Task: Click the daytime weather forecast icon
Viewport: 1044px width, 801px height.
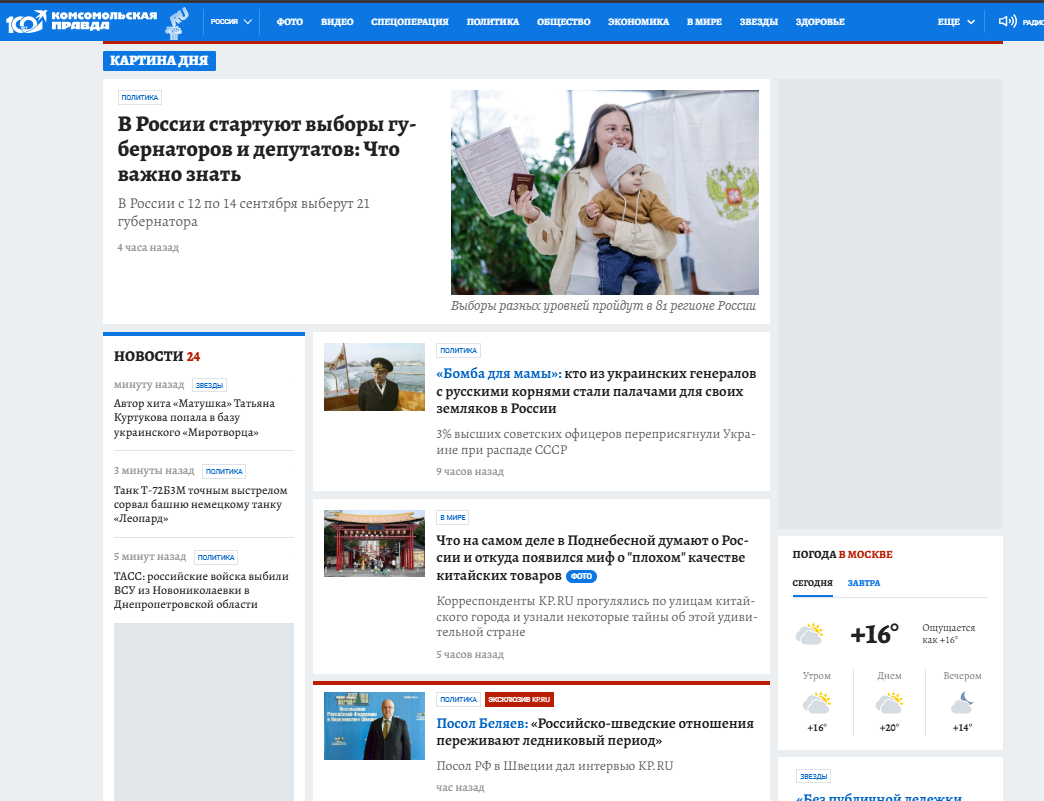Action: pos(889,702)
